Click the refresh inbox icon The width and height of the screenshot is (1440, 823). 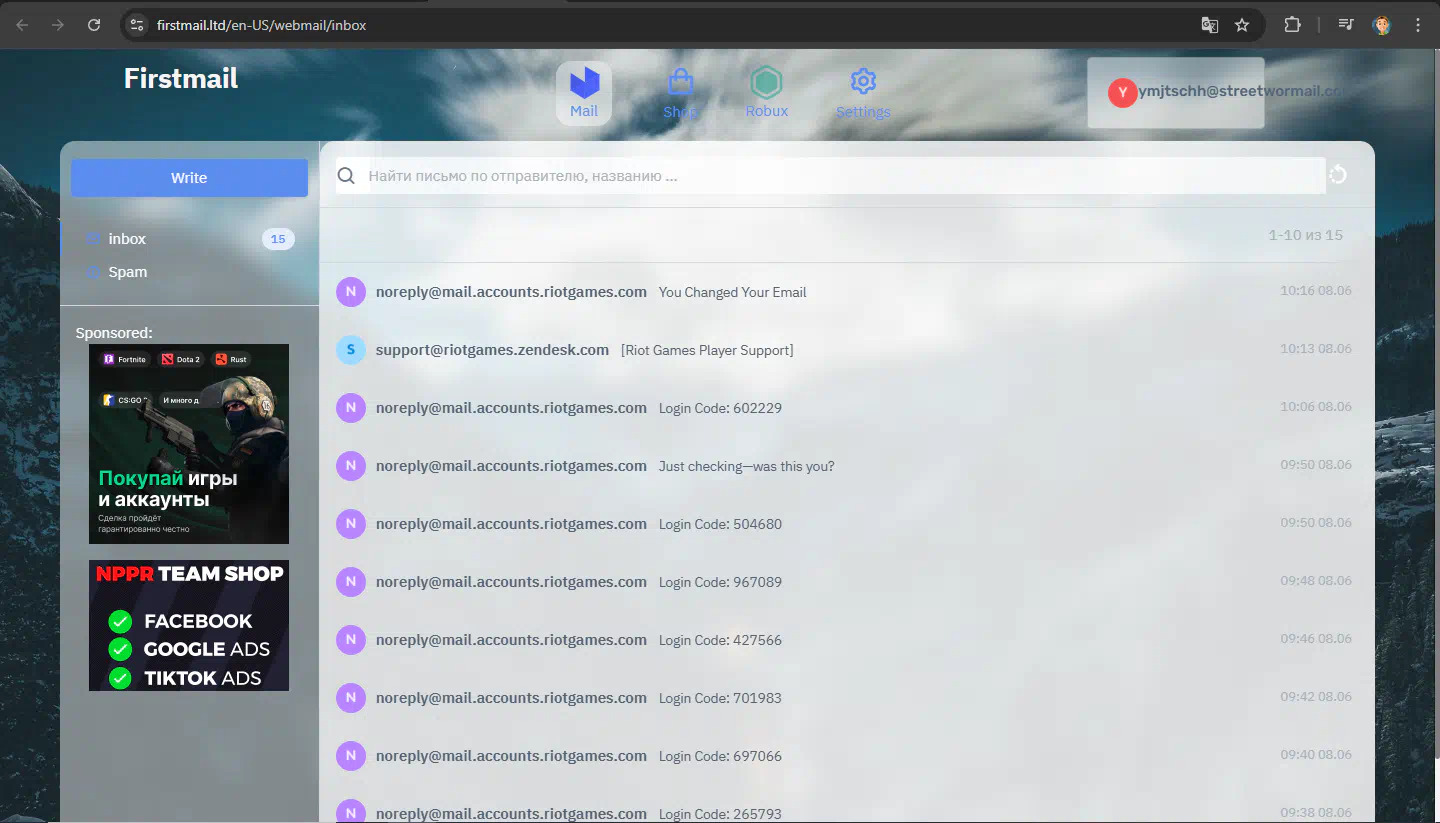(x=1338, y=175)
